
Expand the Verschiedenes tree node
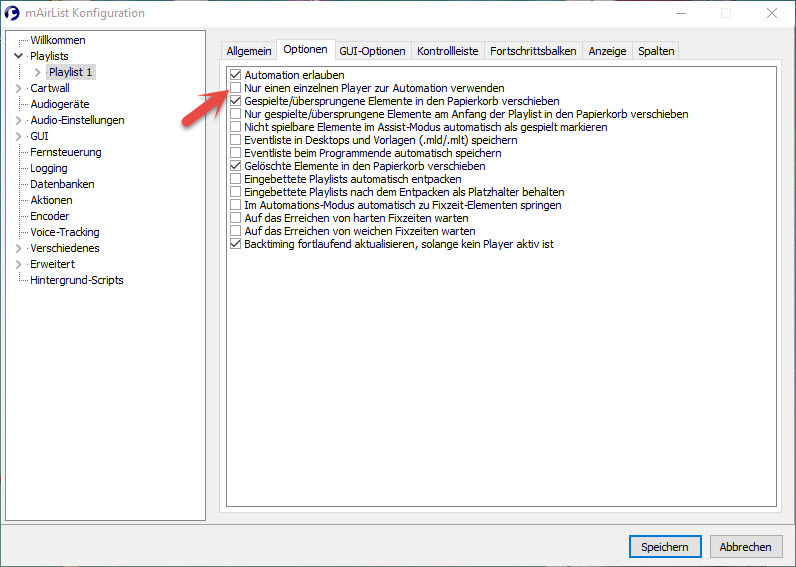pyautogui.click(x=18, y=248)
